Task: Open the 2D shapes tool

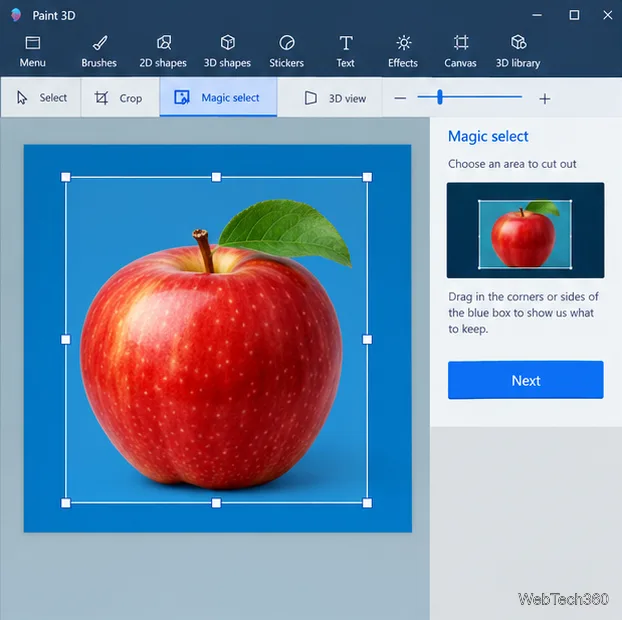Action: tap(163, 52)
